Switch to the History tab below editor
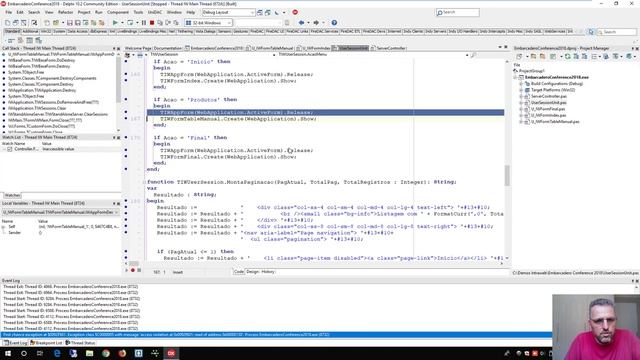 click(268, 272)
